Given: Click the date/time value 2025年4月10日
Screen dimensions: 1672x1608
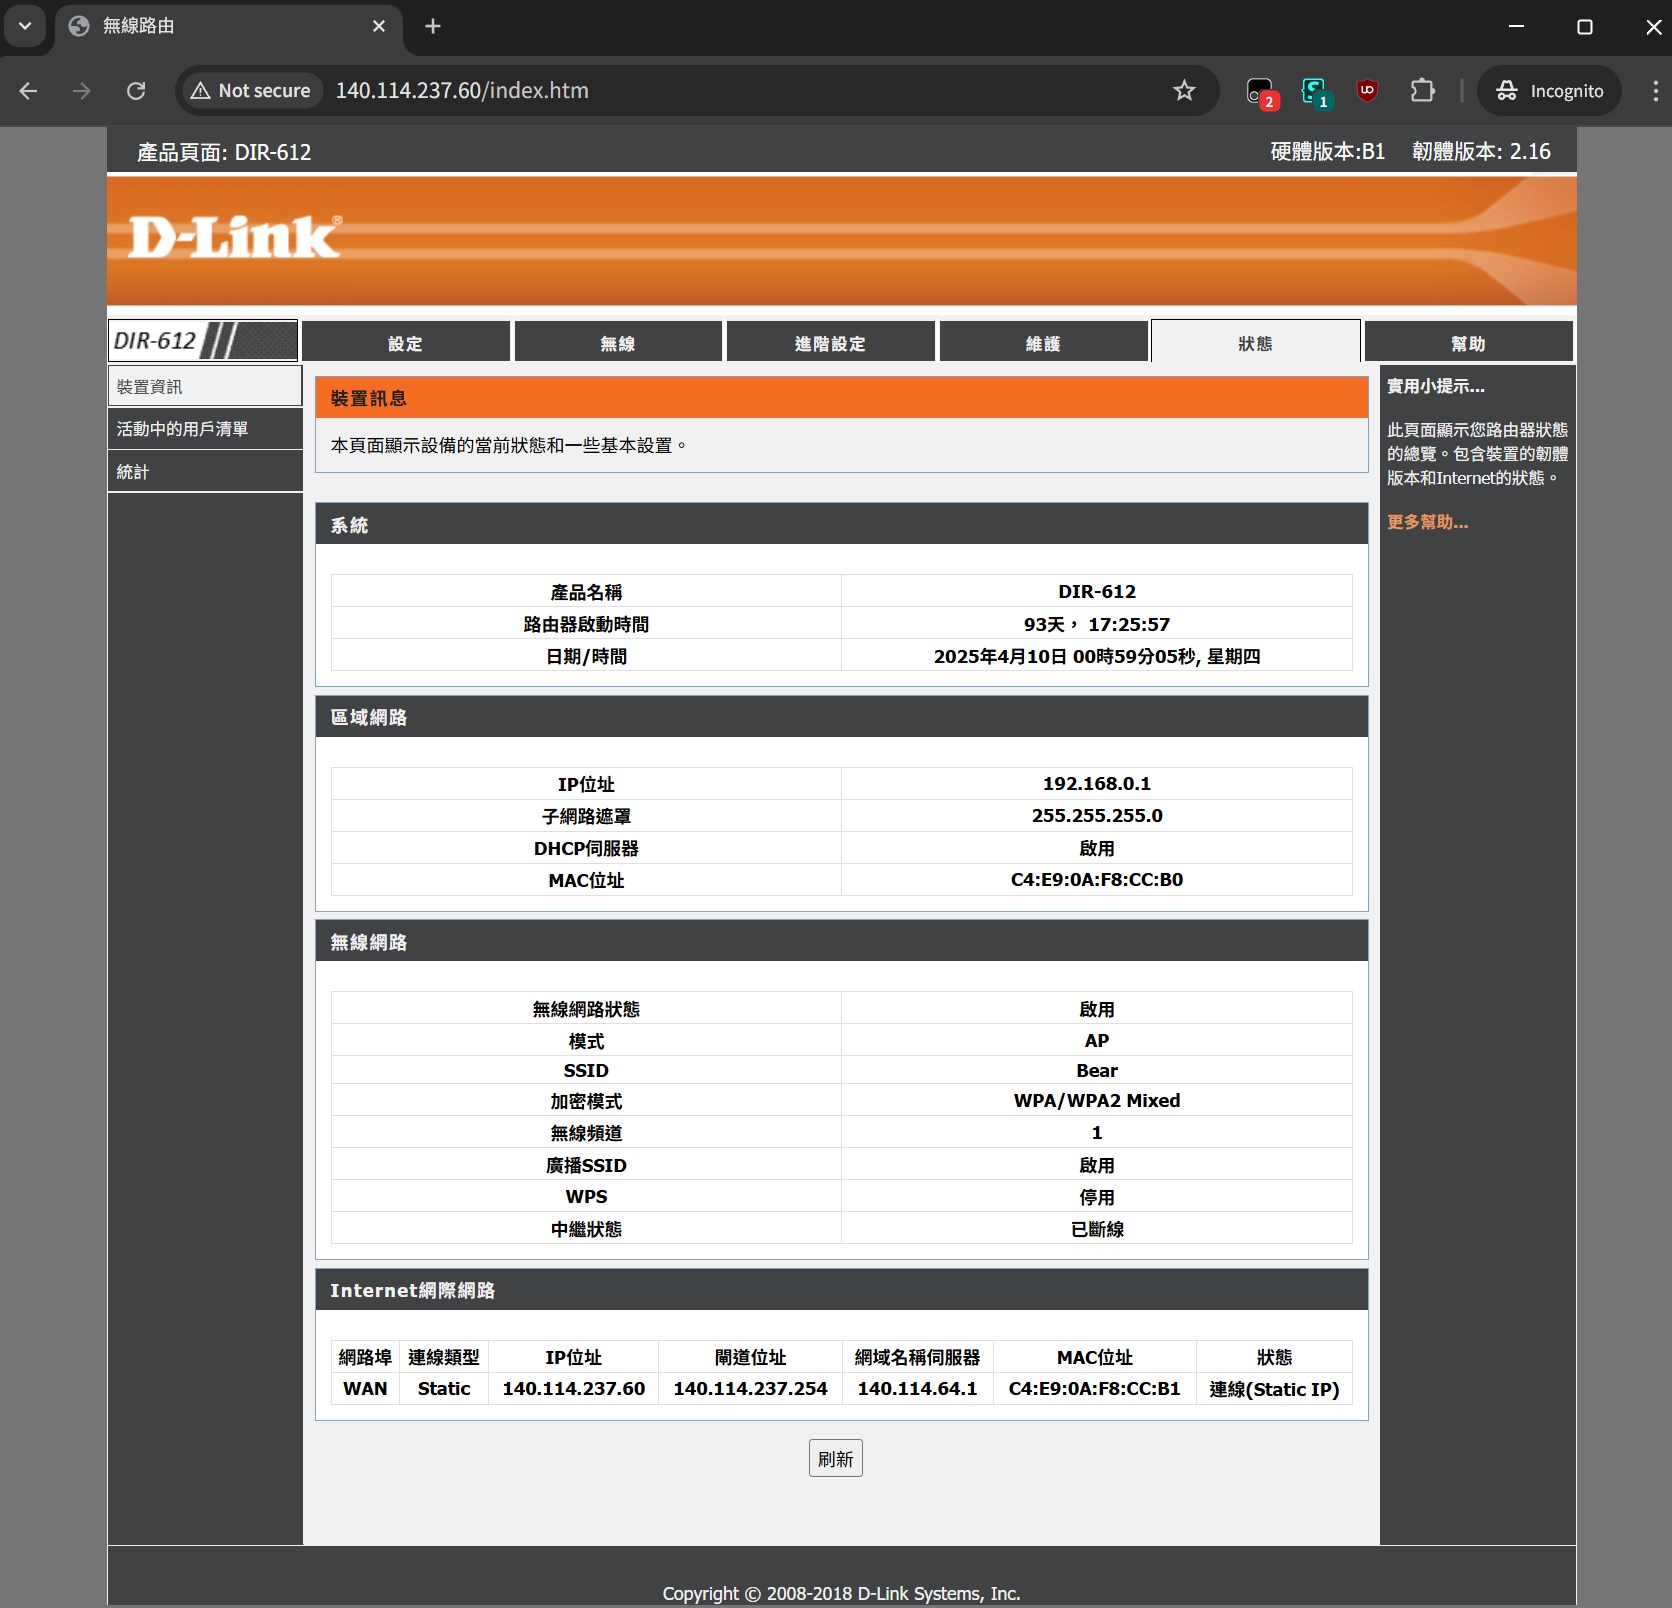Looking at the screenshot, I should click(1096, 656).
